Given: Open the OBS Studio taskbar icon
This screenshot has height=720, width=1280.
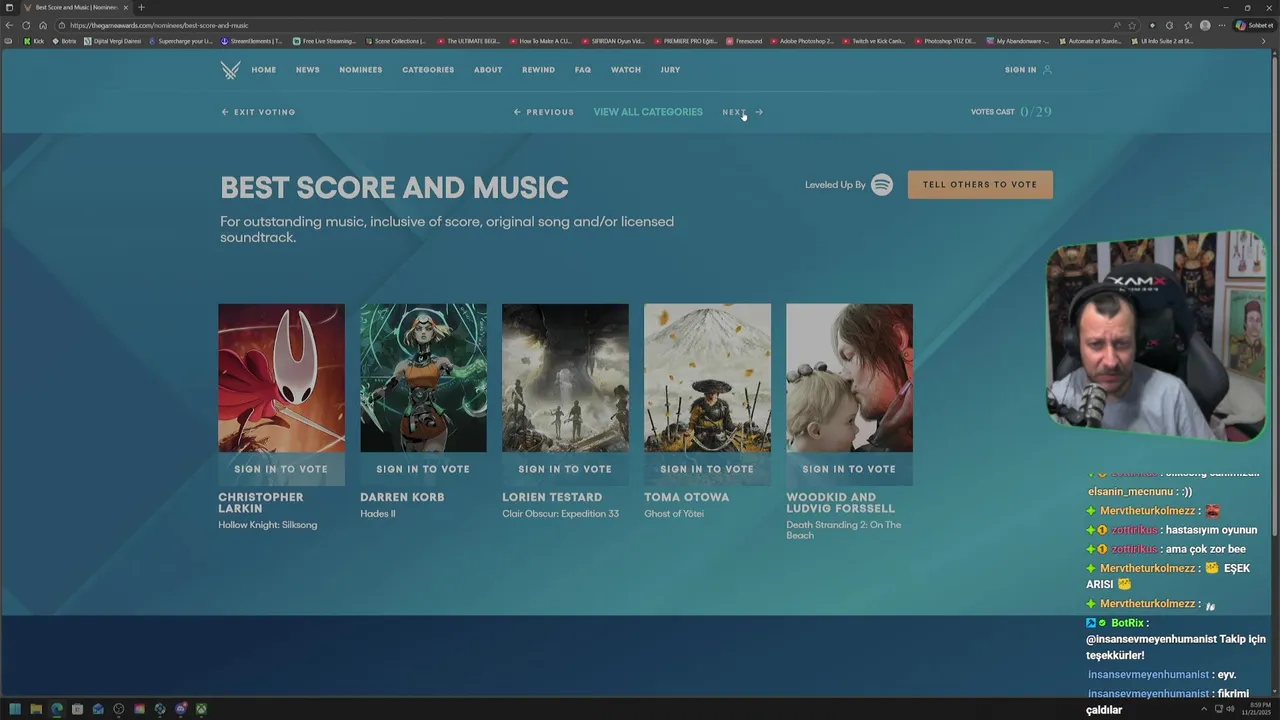Looking at the screenshot, I should pyautogui.click(x=119, y=709).
